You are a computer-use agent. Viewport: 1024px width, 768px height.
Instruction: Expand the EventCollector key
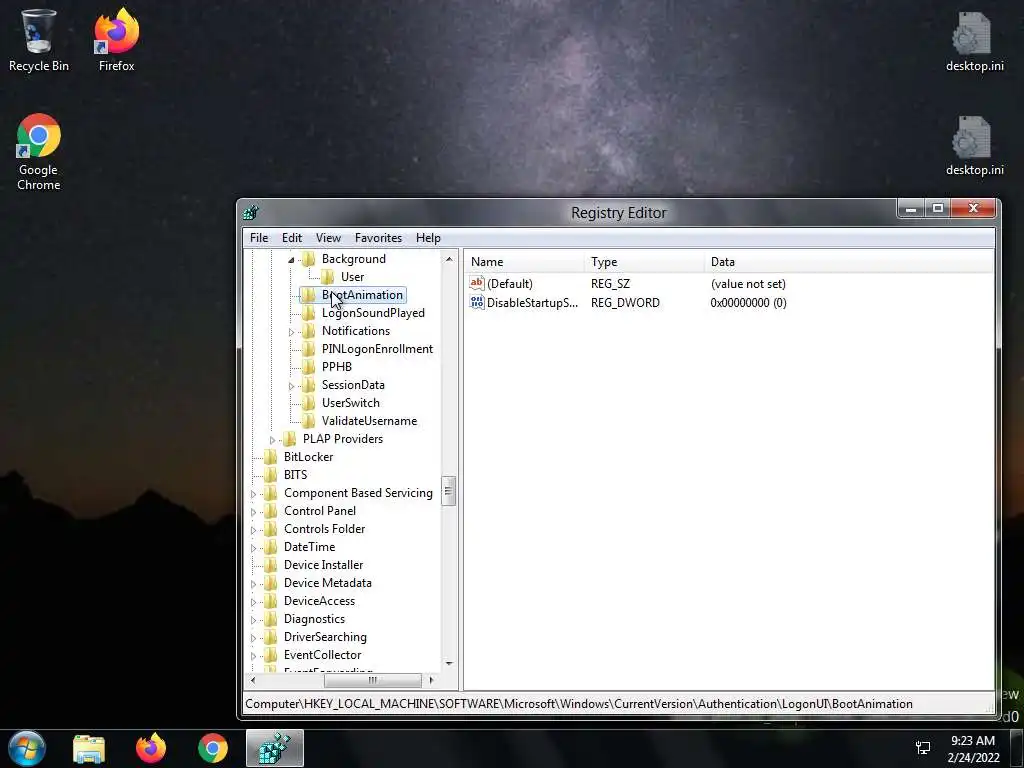[253, 656]
